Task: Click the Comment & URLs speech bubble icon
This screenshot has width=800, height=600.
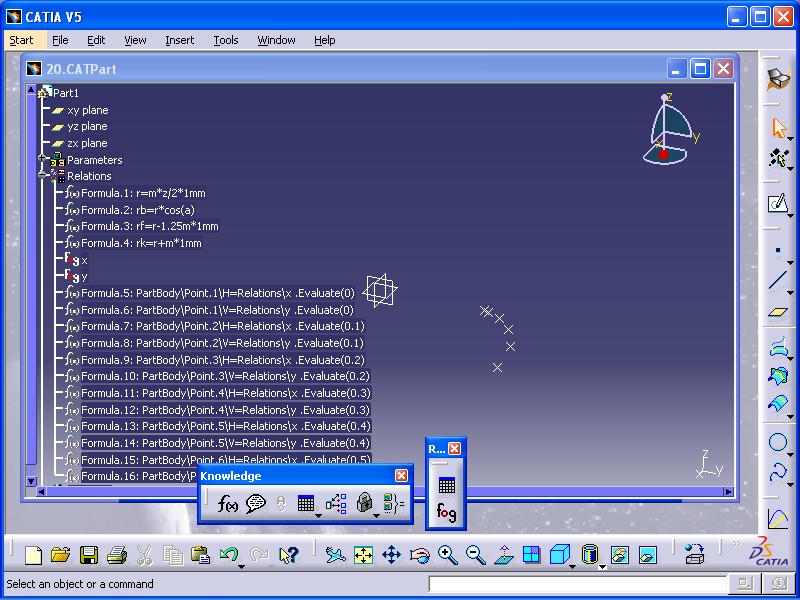Action: pos(255,504)
